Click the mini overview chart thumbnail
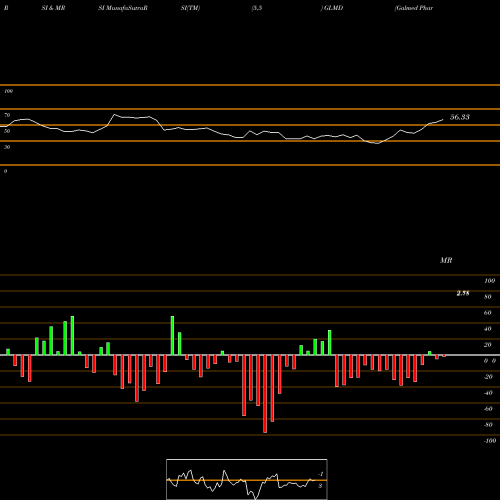 click(x=247, y=479)
